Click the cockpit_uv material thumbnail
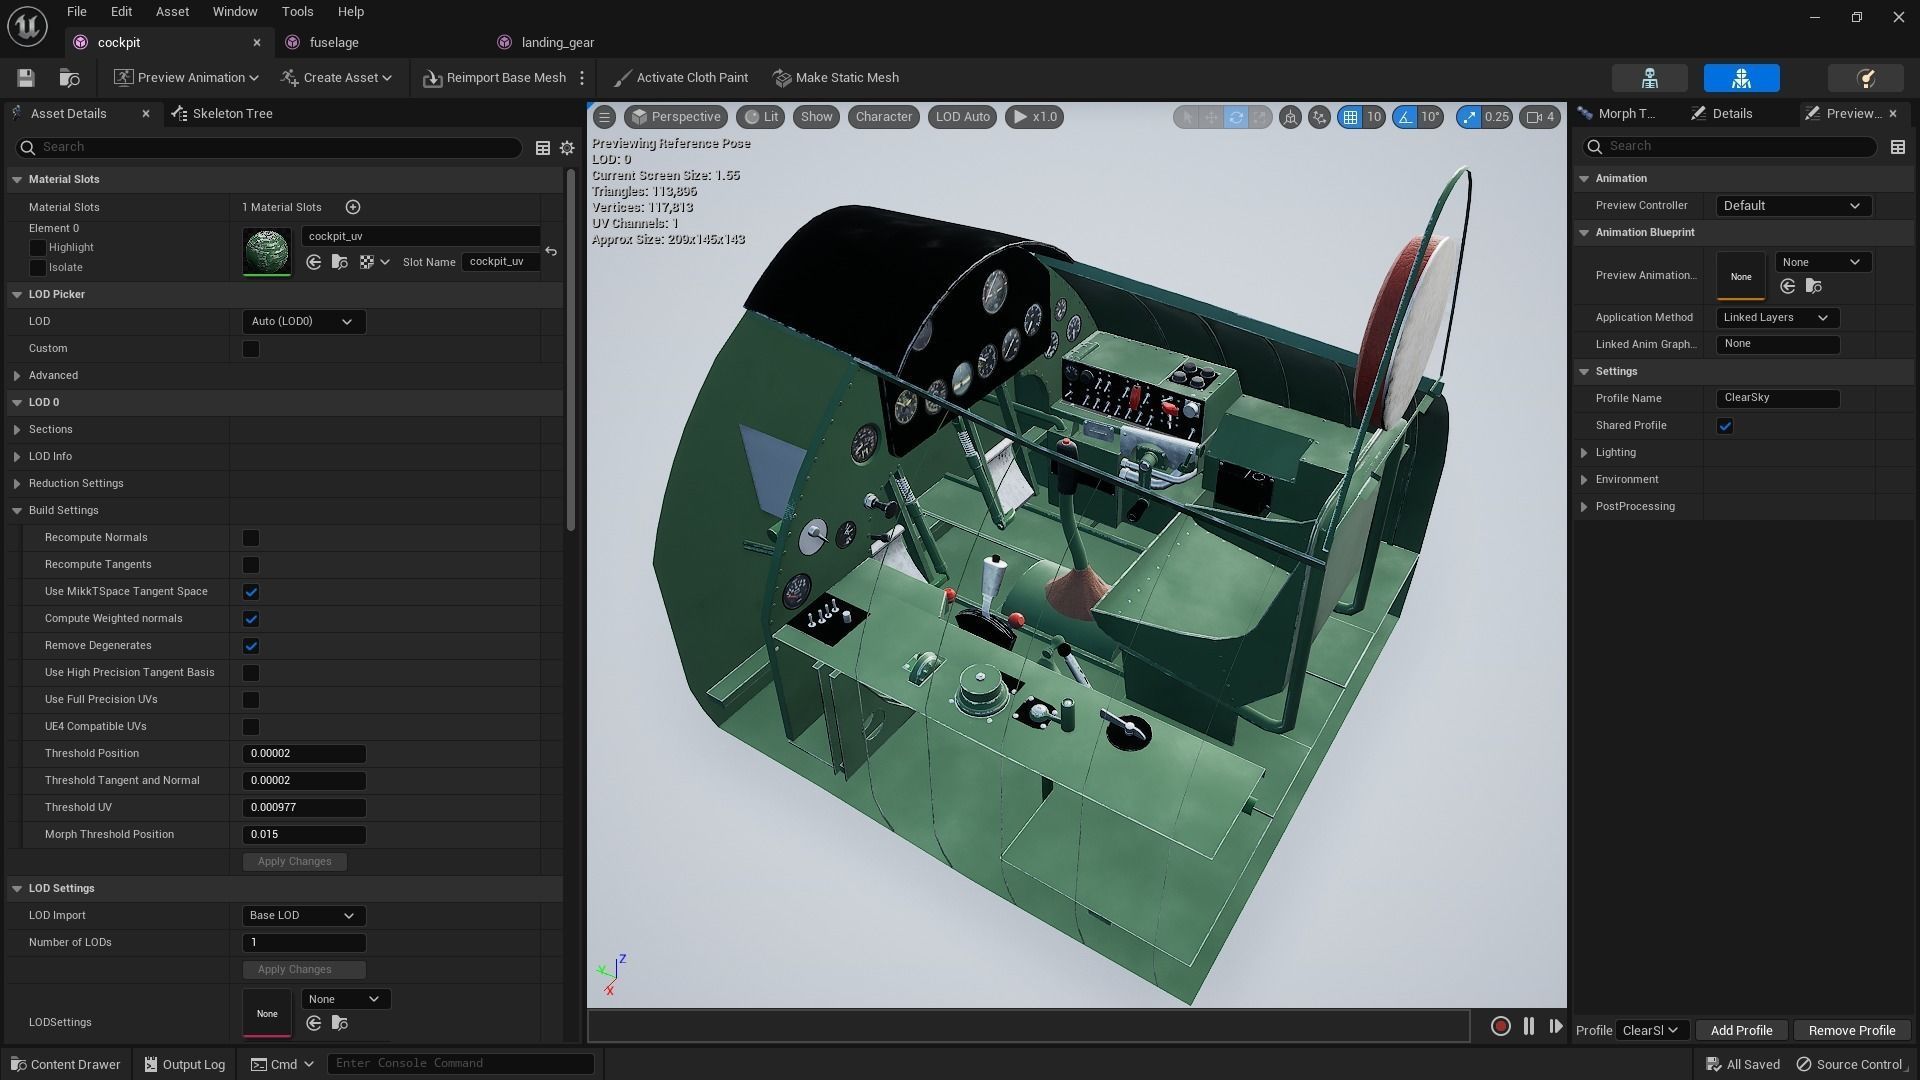The width and height of the screenshot is (1920, 1080). point(267,252)
